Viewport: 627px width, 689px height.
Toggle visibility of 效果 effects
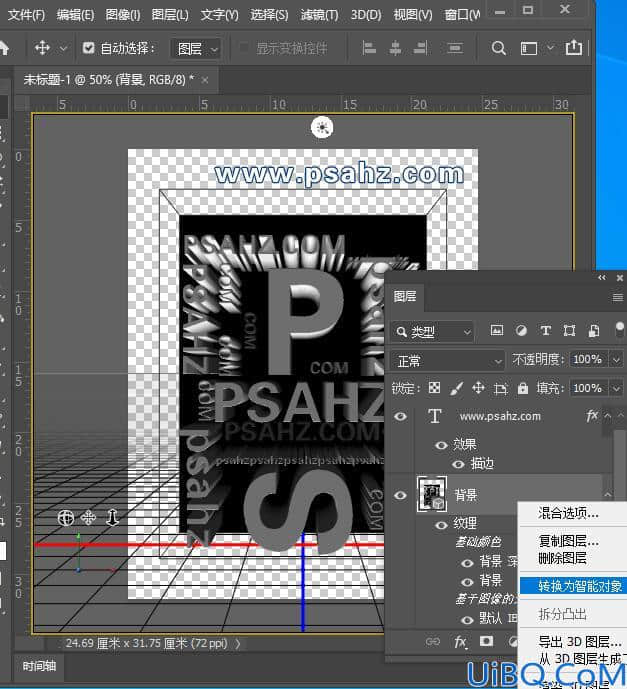pyautogui.click(x=441, y=445)
